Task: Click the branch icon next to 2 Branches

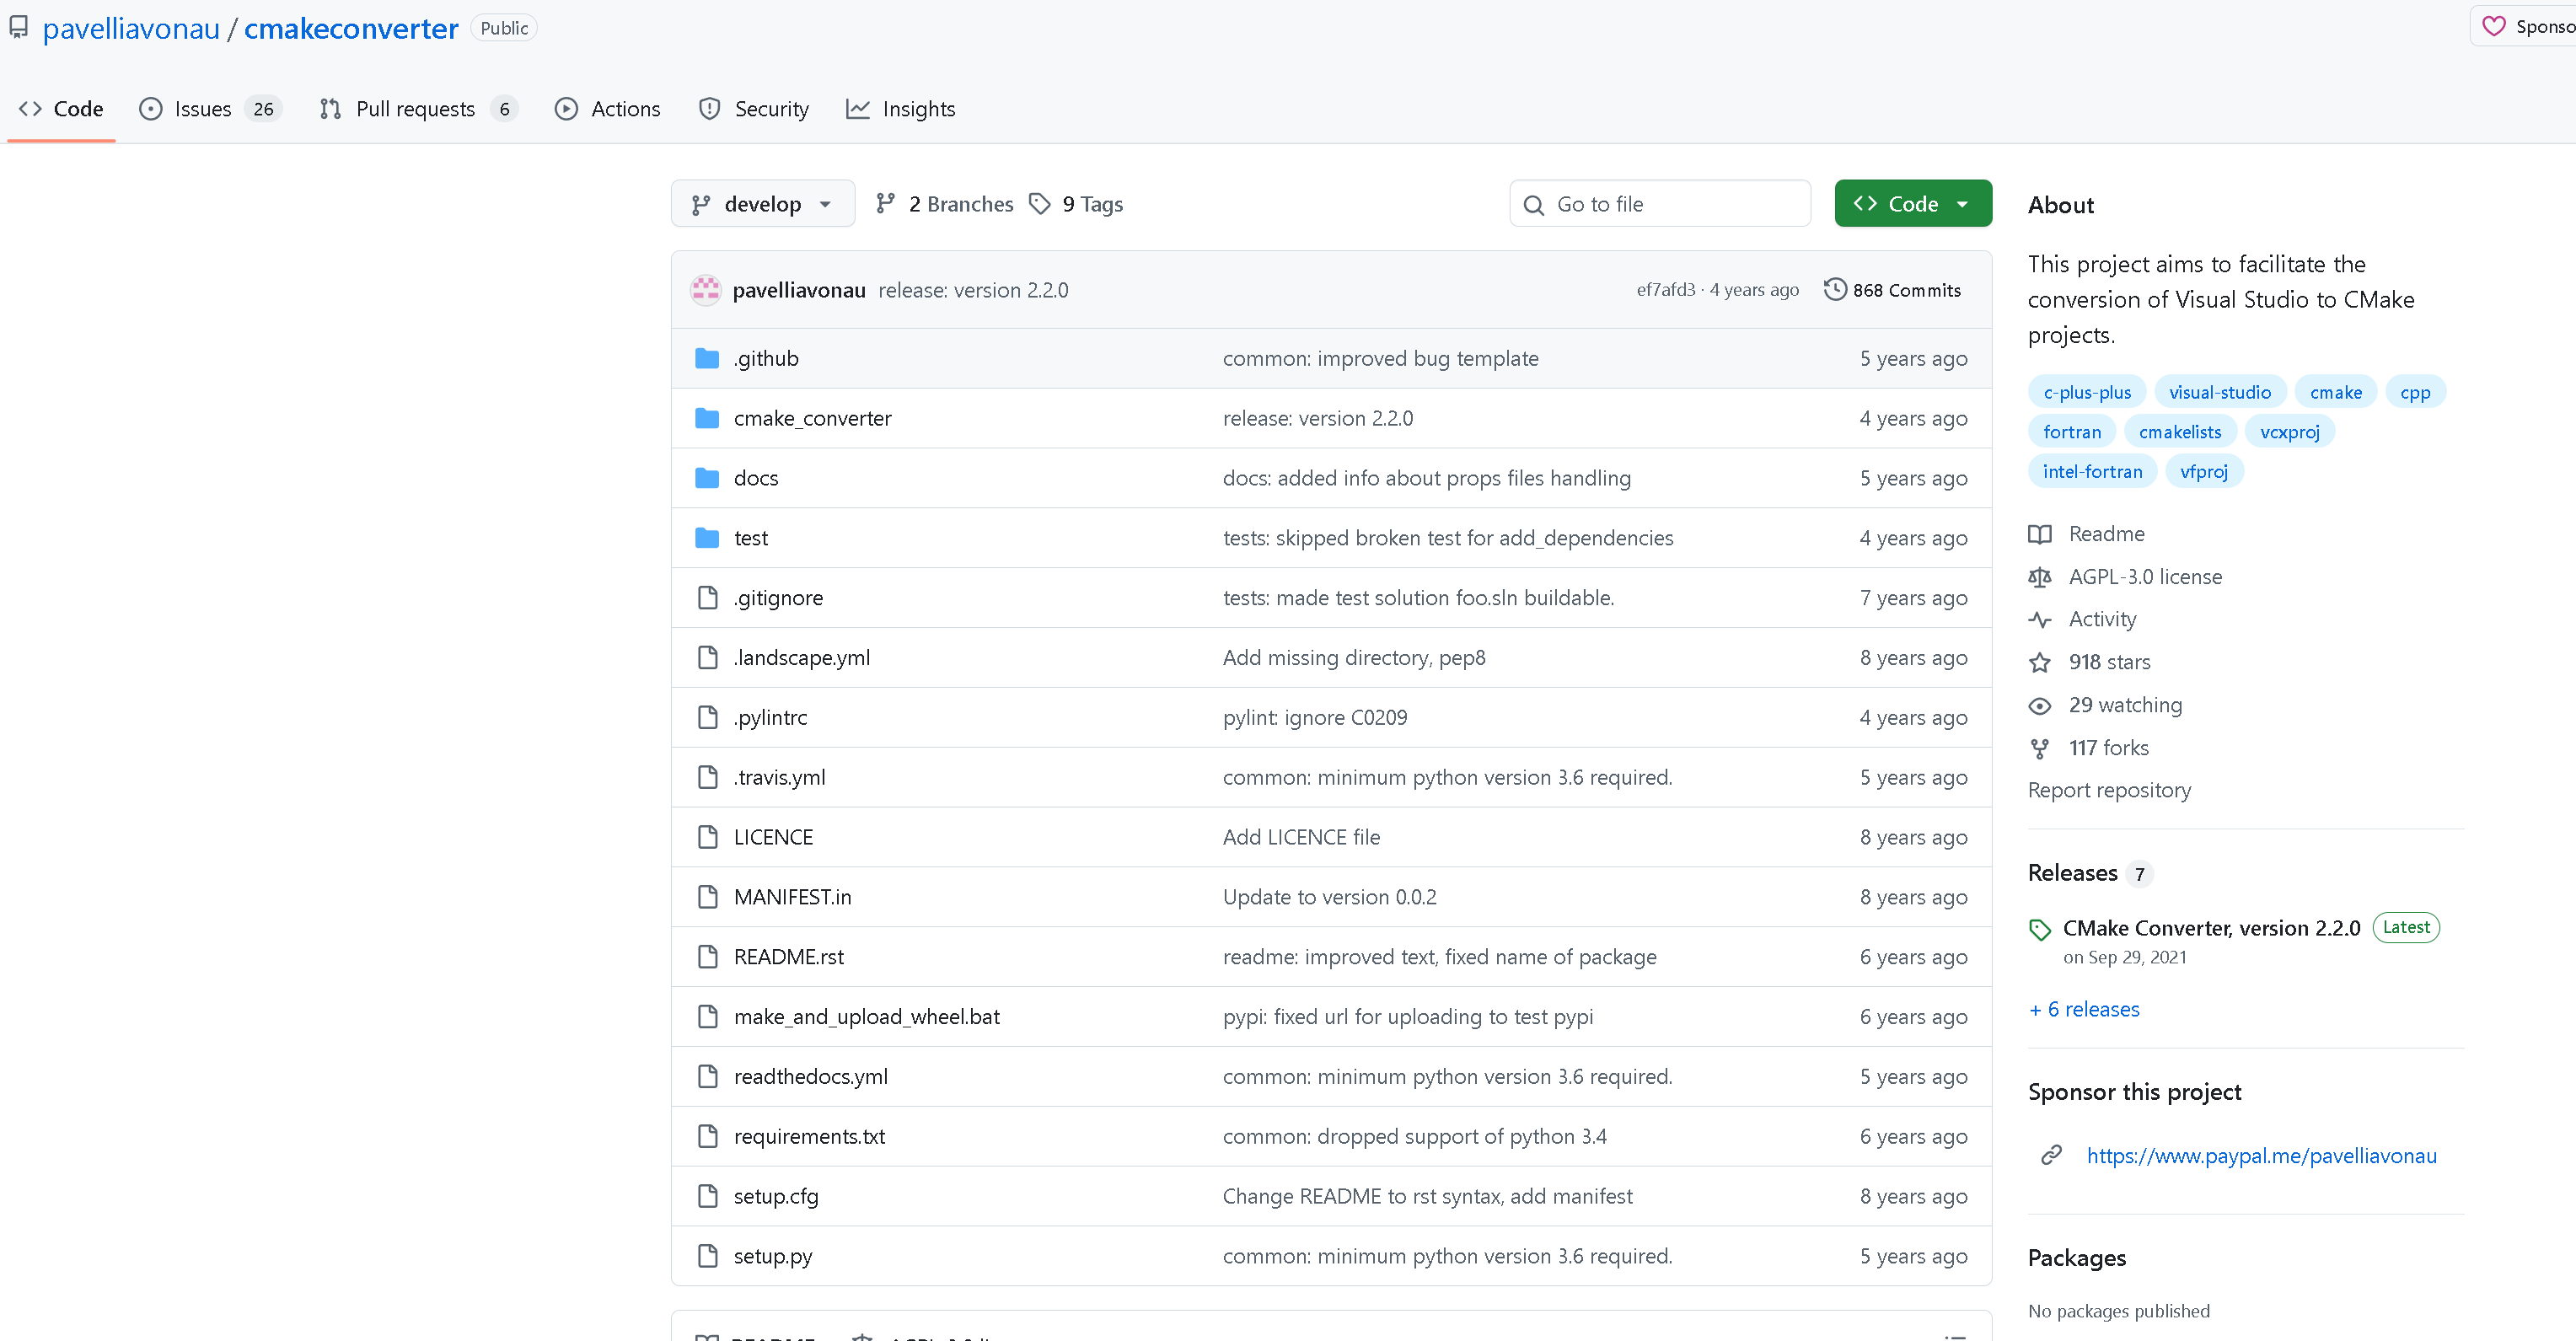Action: (885, 204)
